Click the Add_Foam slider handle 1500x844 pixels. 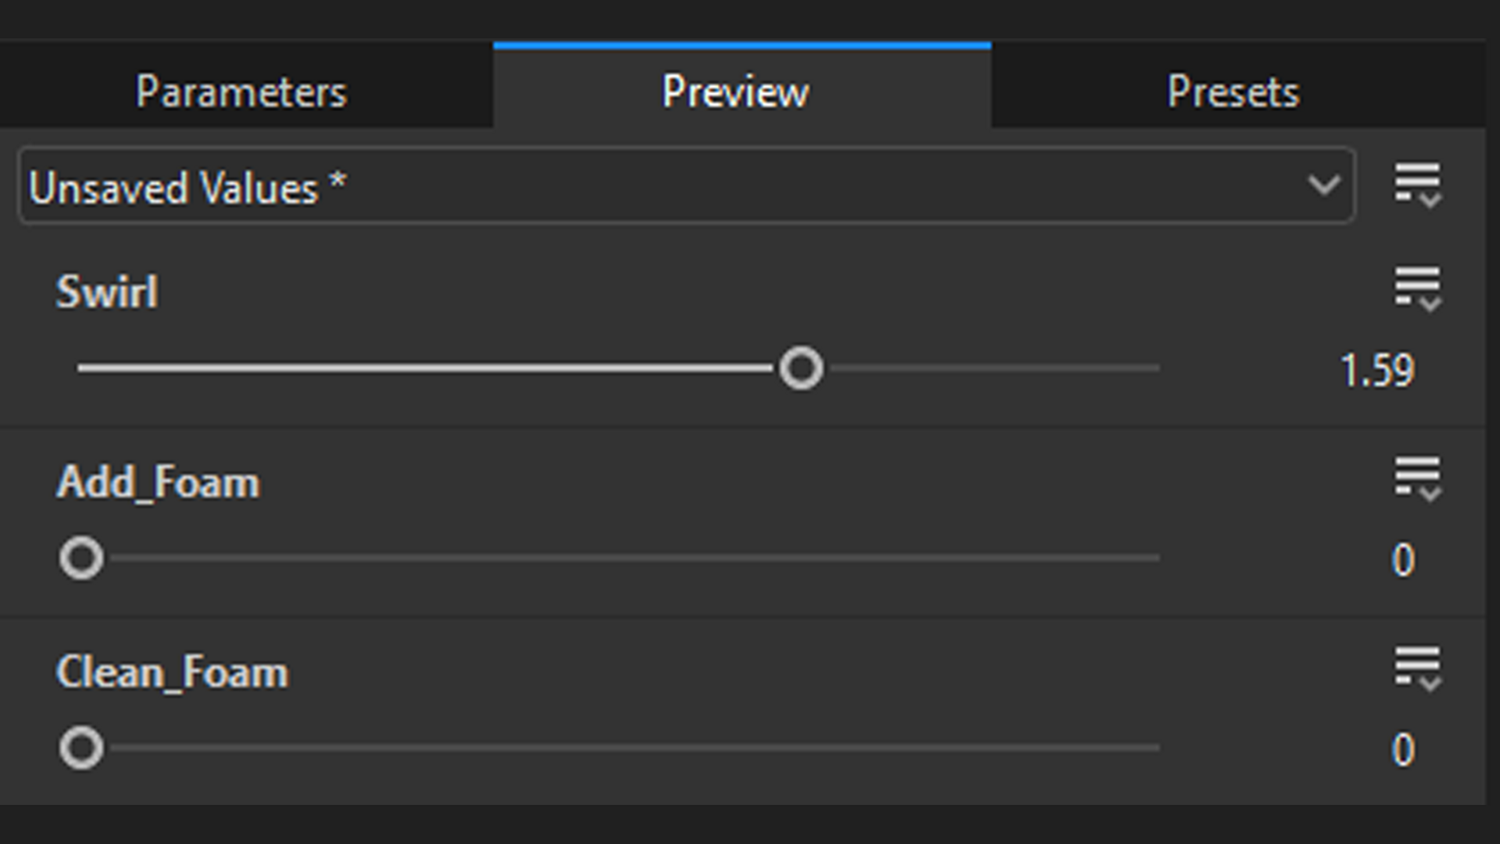pyautogui.click(x=81, y=558)
